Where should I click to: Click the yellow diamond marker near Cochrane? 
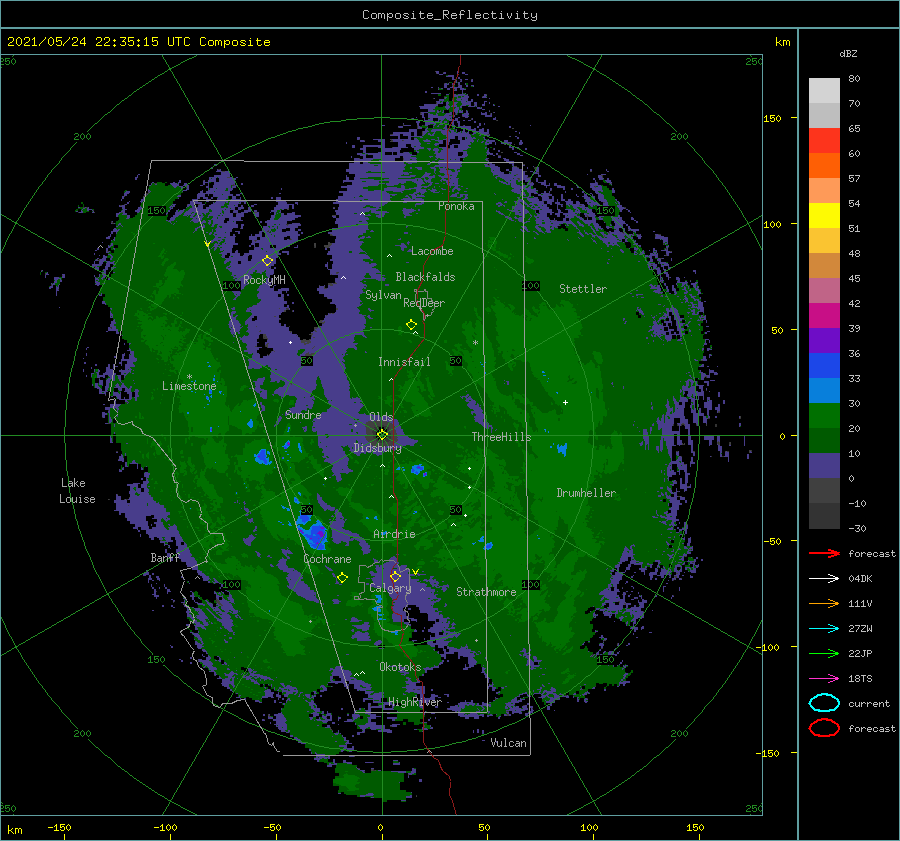(342, 577)
